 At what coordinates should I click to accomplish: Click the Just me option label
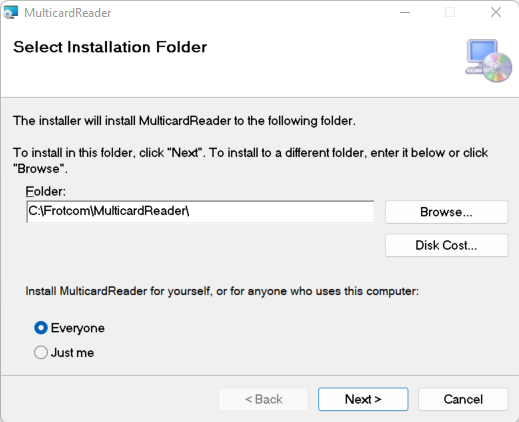click(x=72, y=353)
